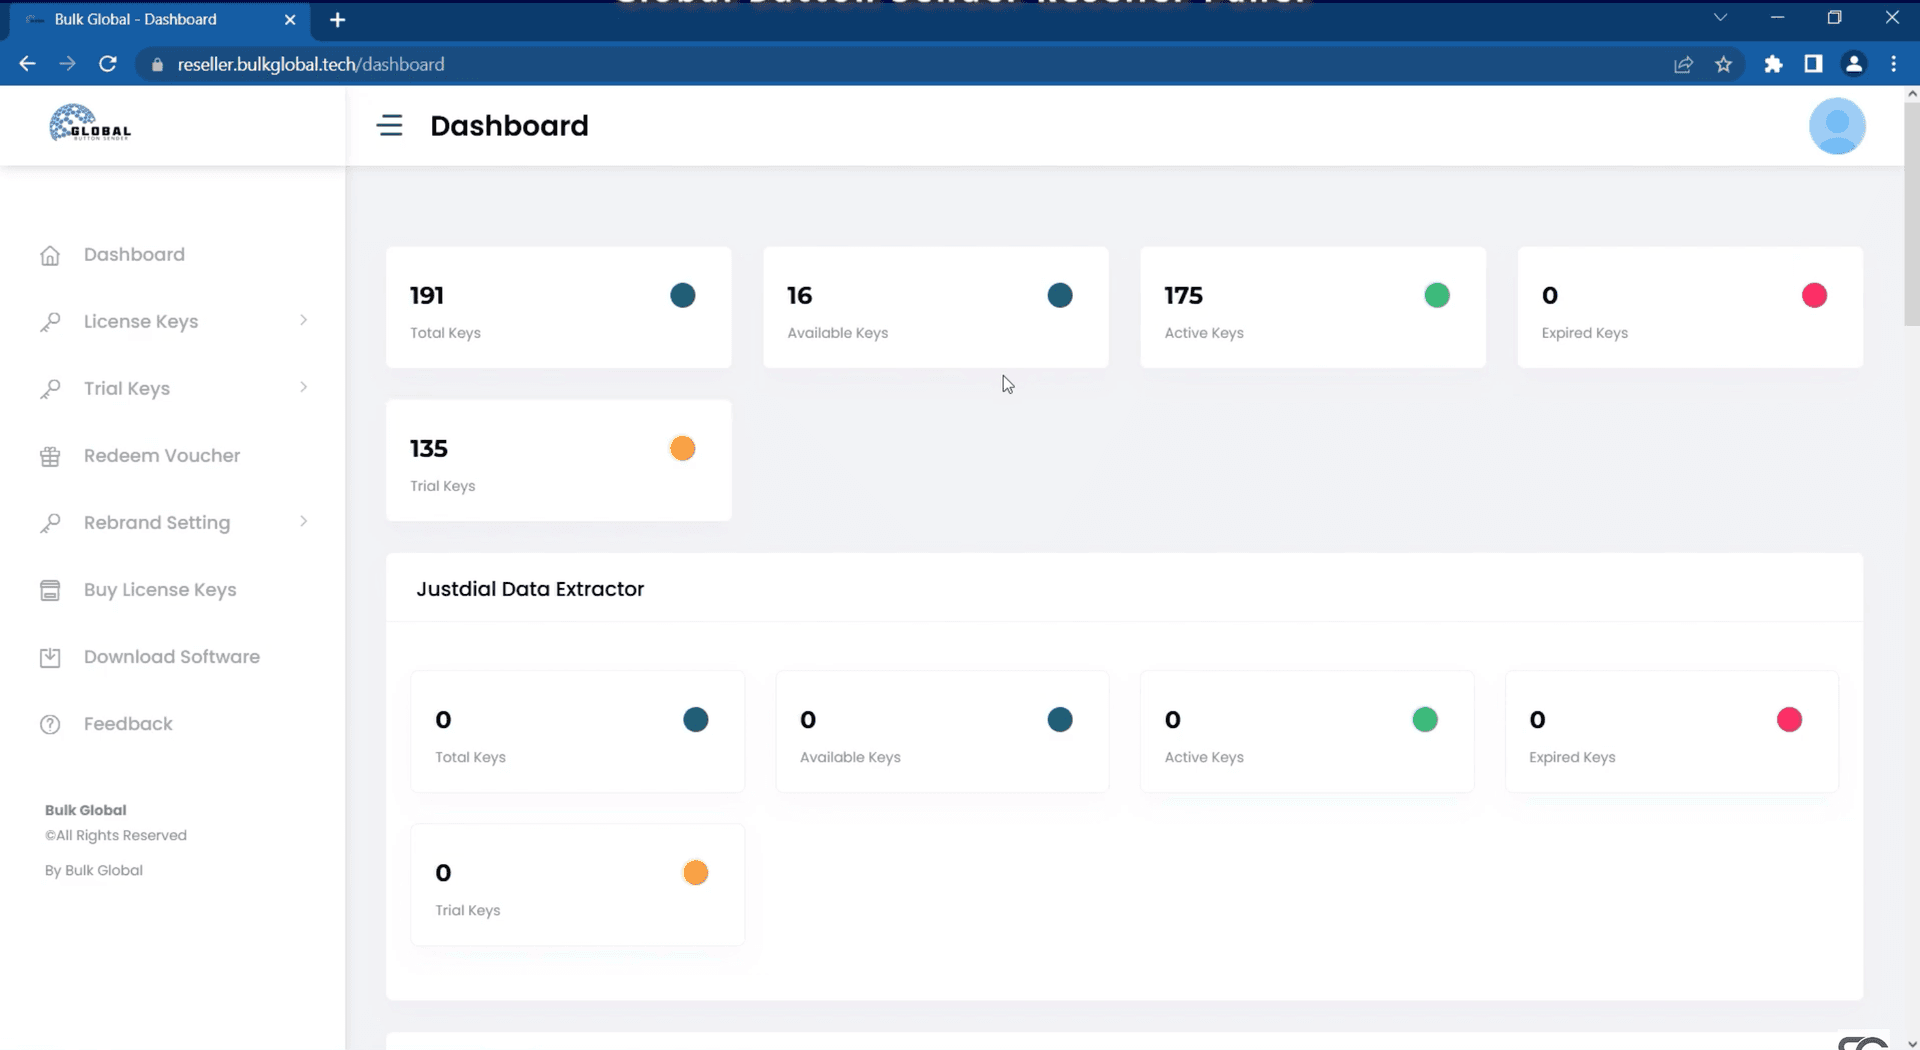1920x1050 pixels.
Task: Close the Bulk Global - Dashboard tab
Action: click(x=290, y=19)
